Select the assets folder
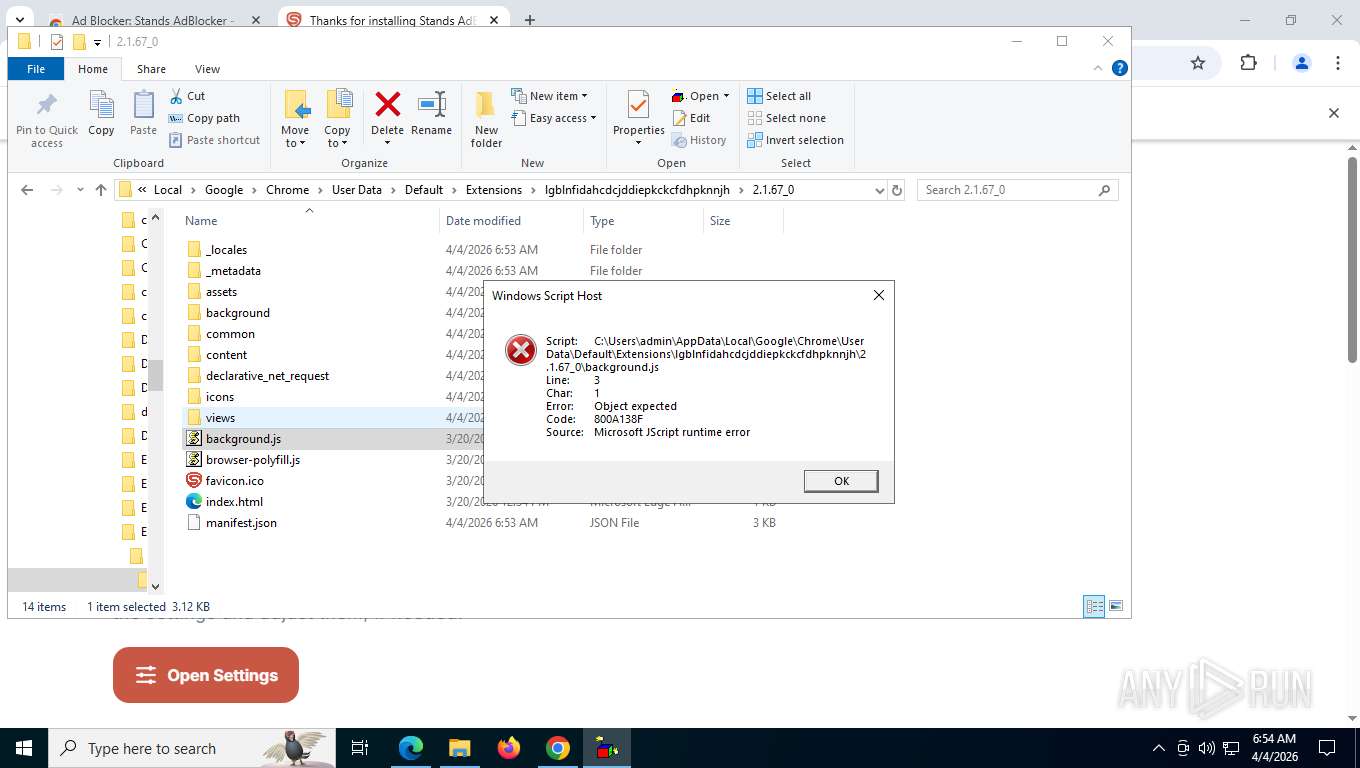The height and width of the screenshot is (768, 1360). [x=221, y=292]
